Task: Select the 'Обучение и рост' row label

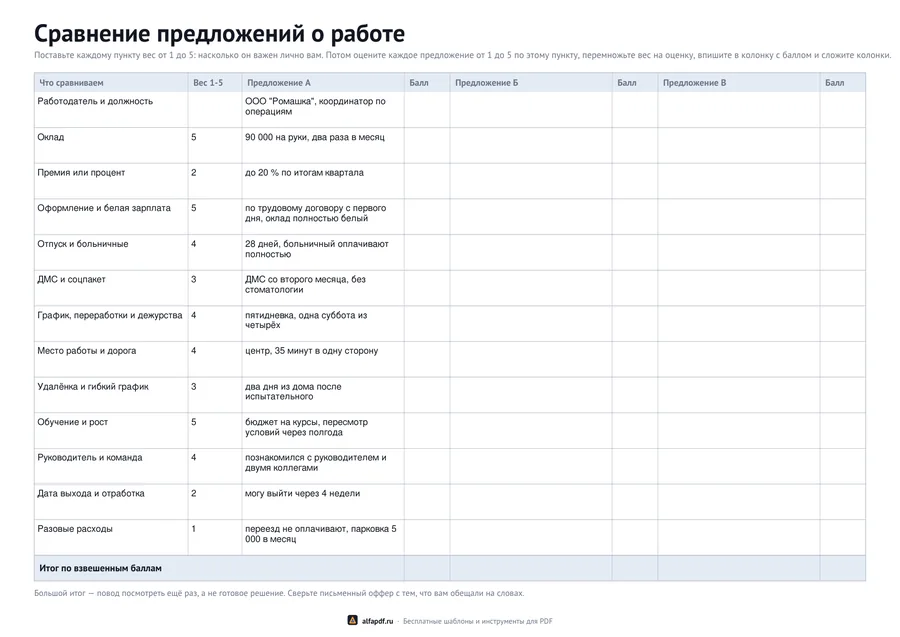Action: (x=72, y=422)
